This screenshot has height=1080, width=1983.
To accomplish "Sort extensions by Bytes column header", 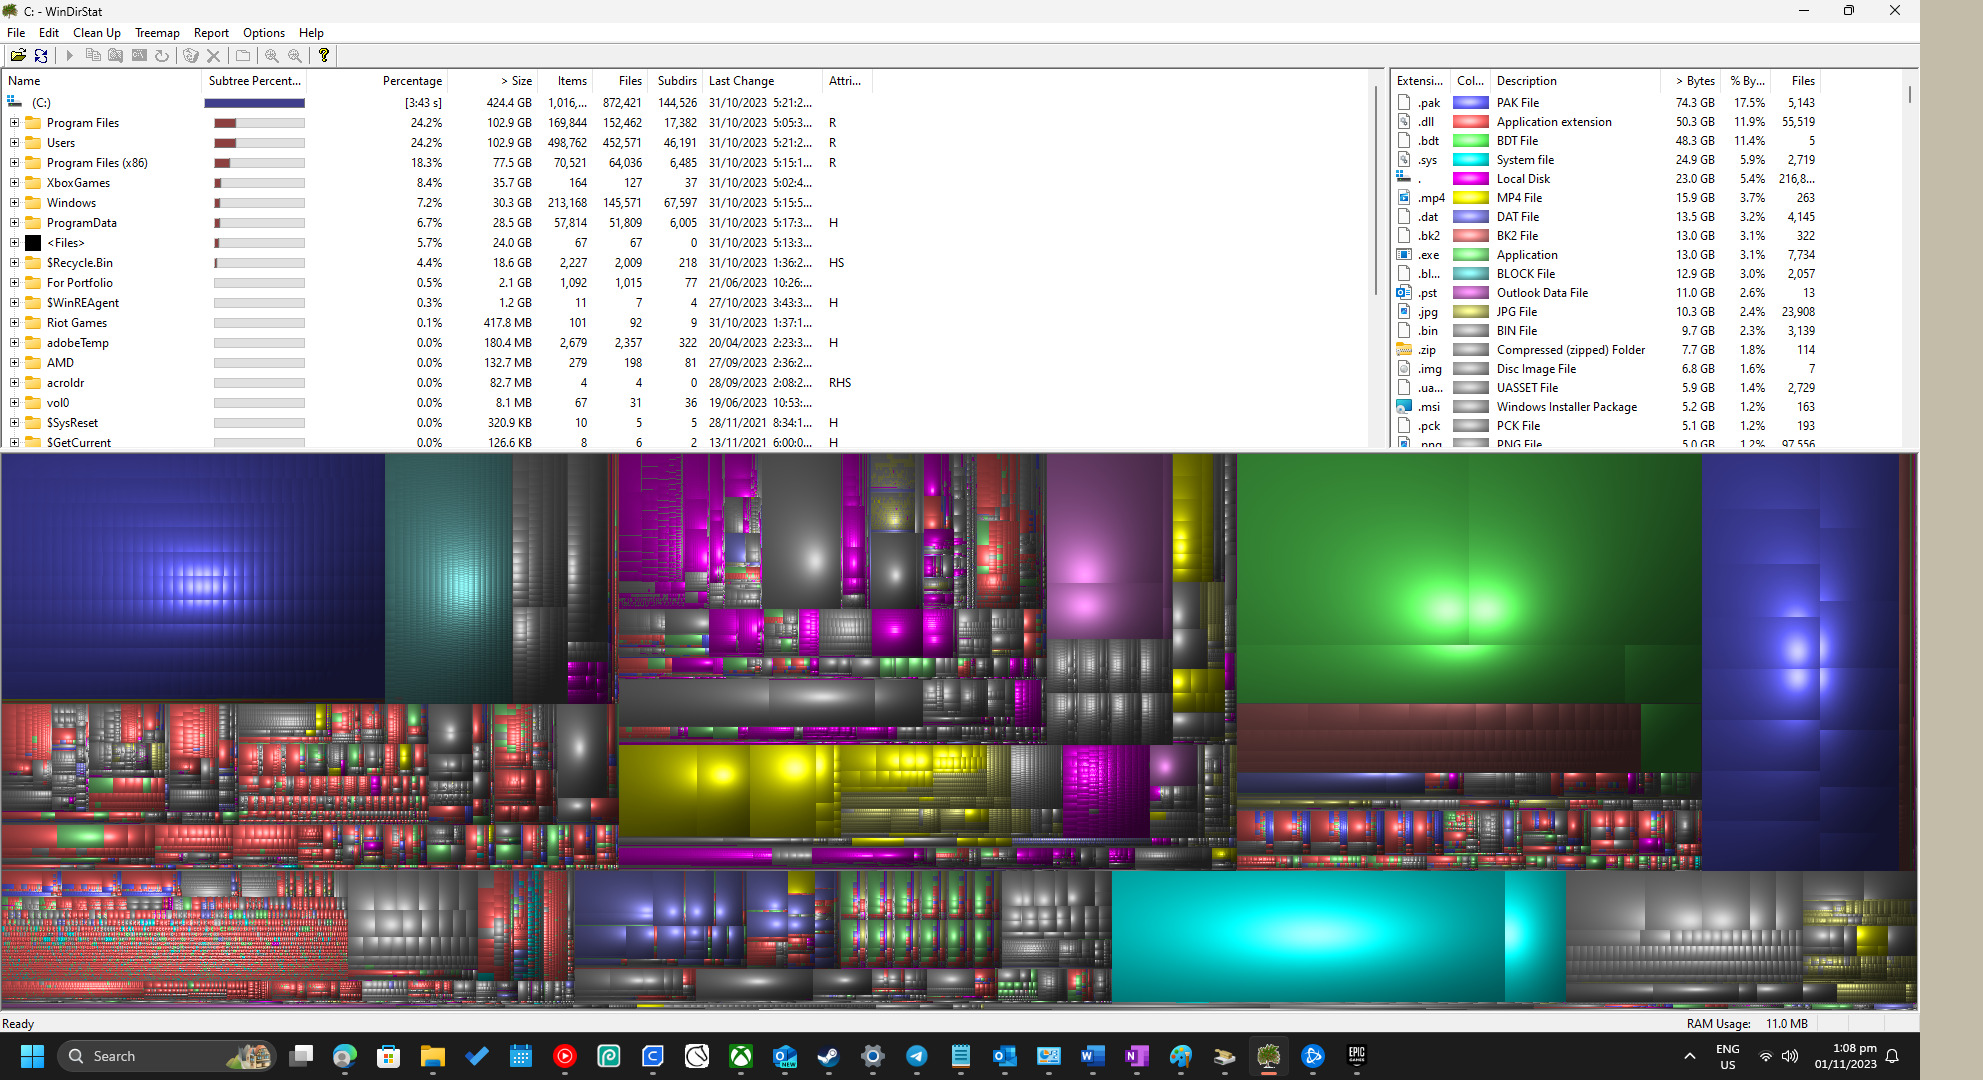I will (1690, 81).
